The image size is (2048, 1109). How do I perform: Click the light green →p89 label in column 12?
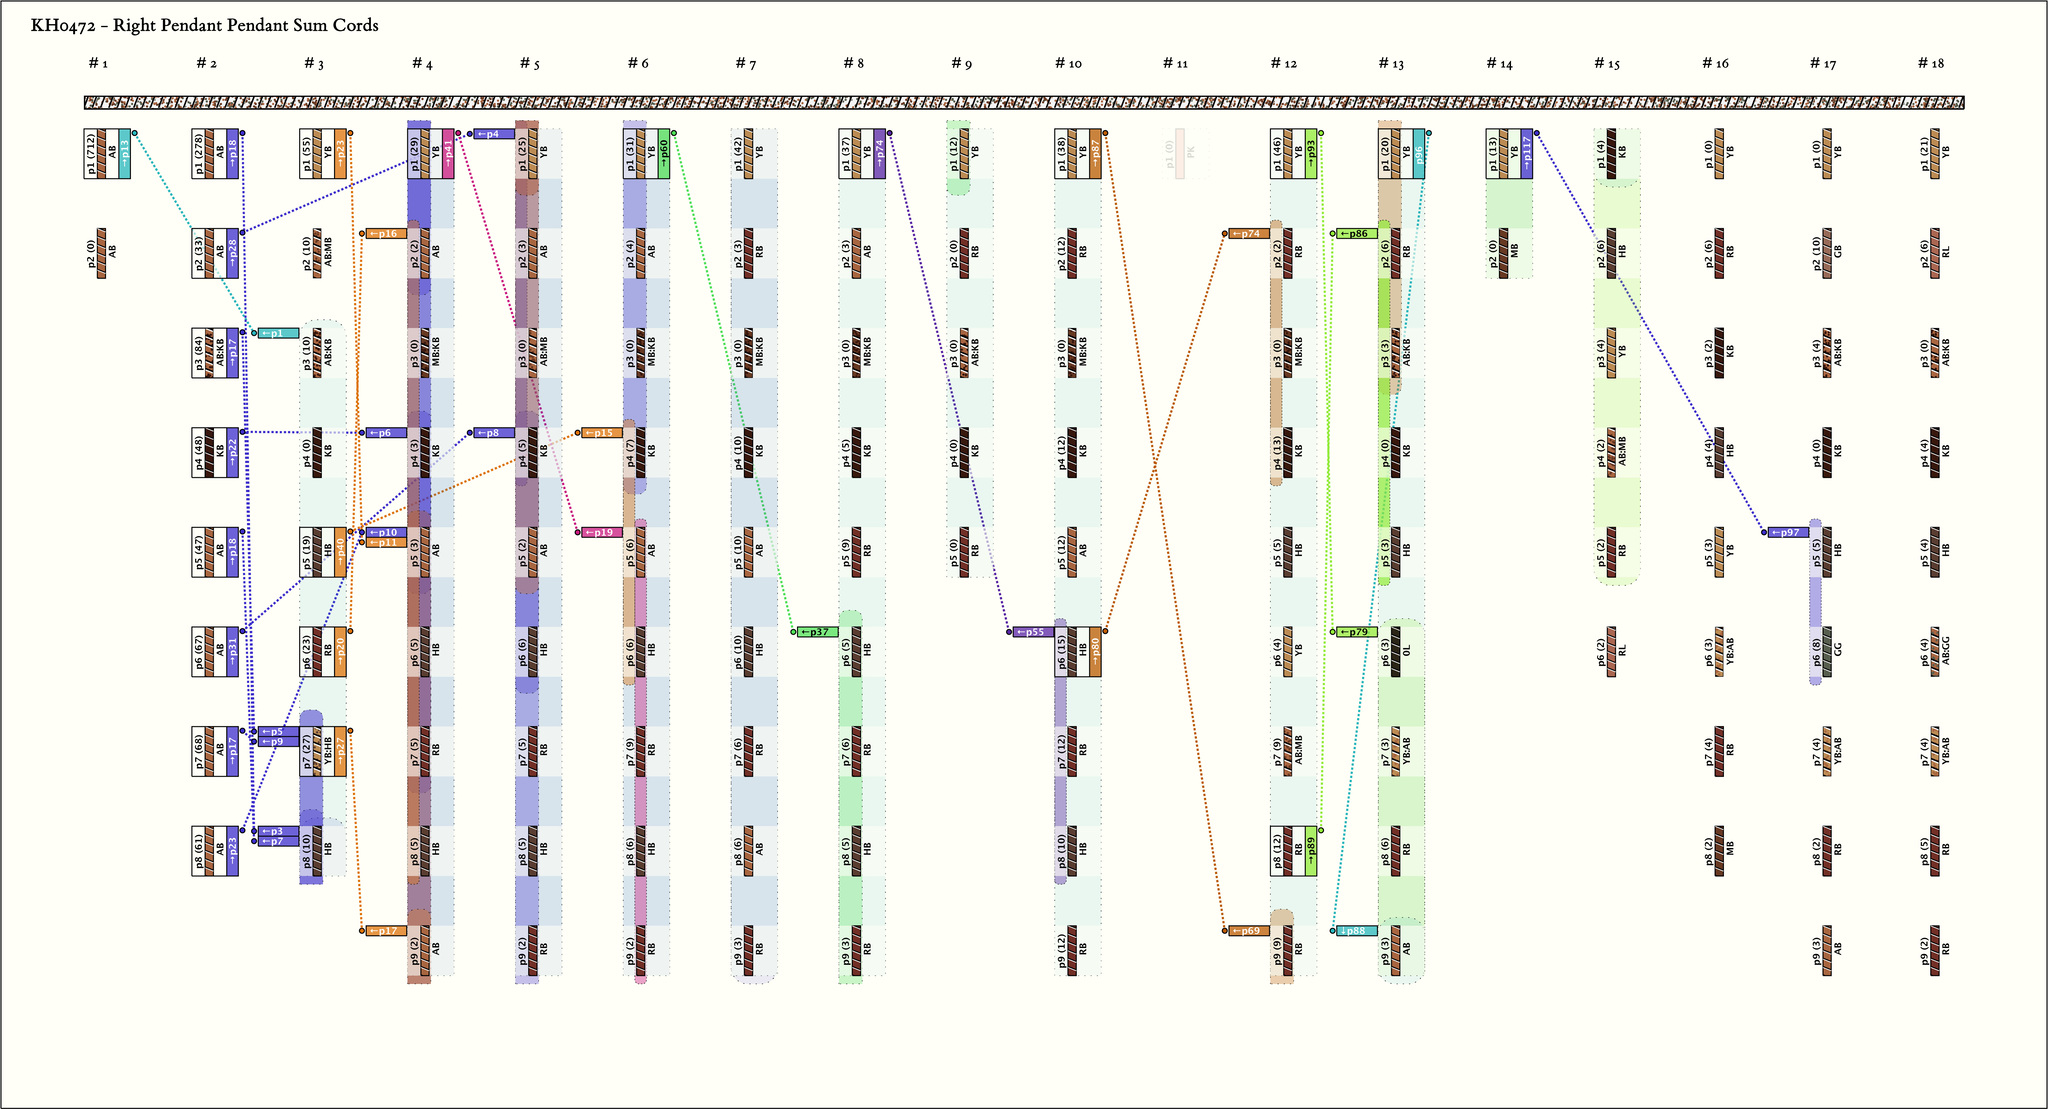1311,851
